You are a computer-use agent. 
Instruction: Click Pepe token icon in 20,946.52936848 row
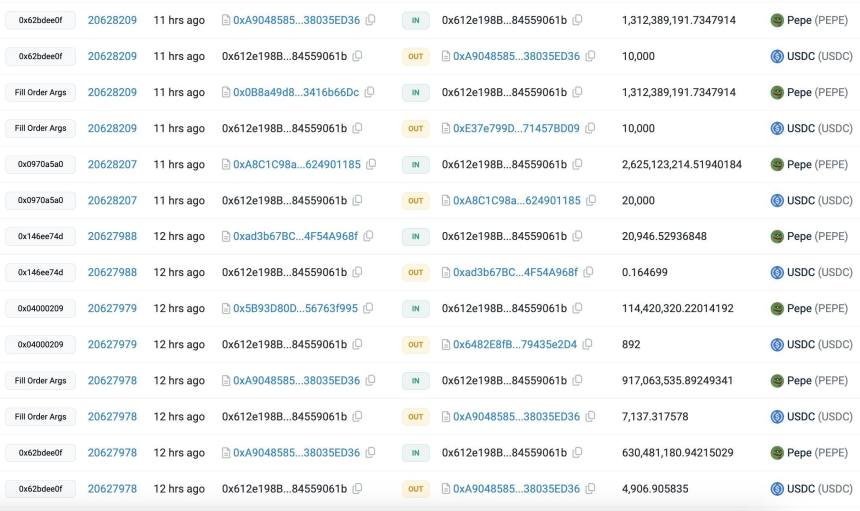point(777,236)
